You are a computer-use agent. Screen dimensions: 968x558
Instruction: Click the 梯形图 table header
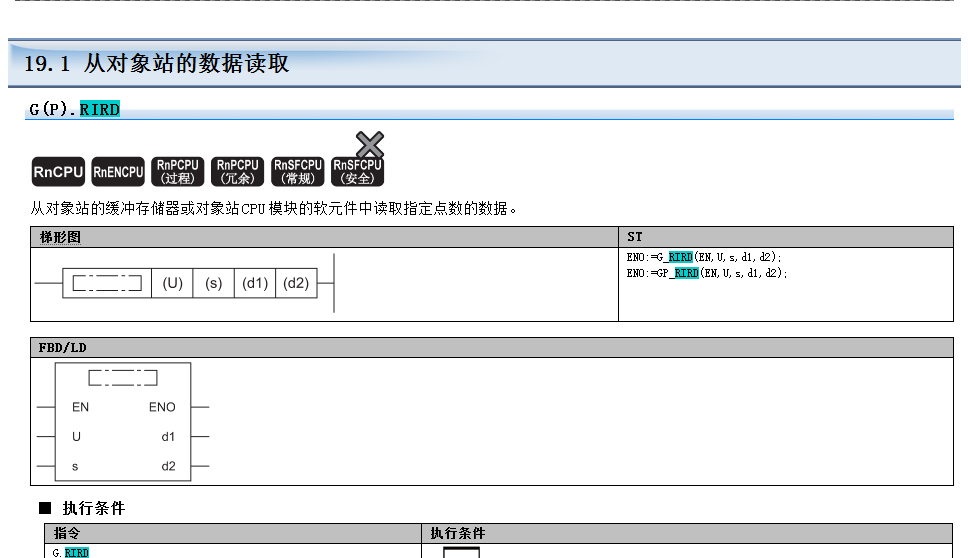pyautogui.click(x=60, y=237)
